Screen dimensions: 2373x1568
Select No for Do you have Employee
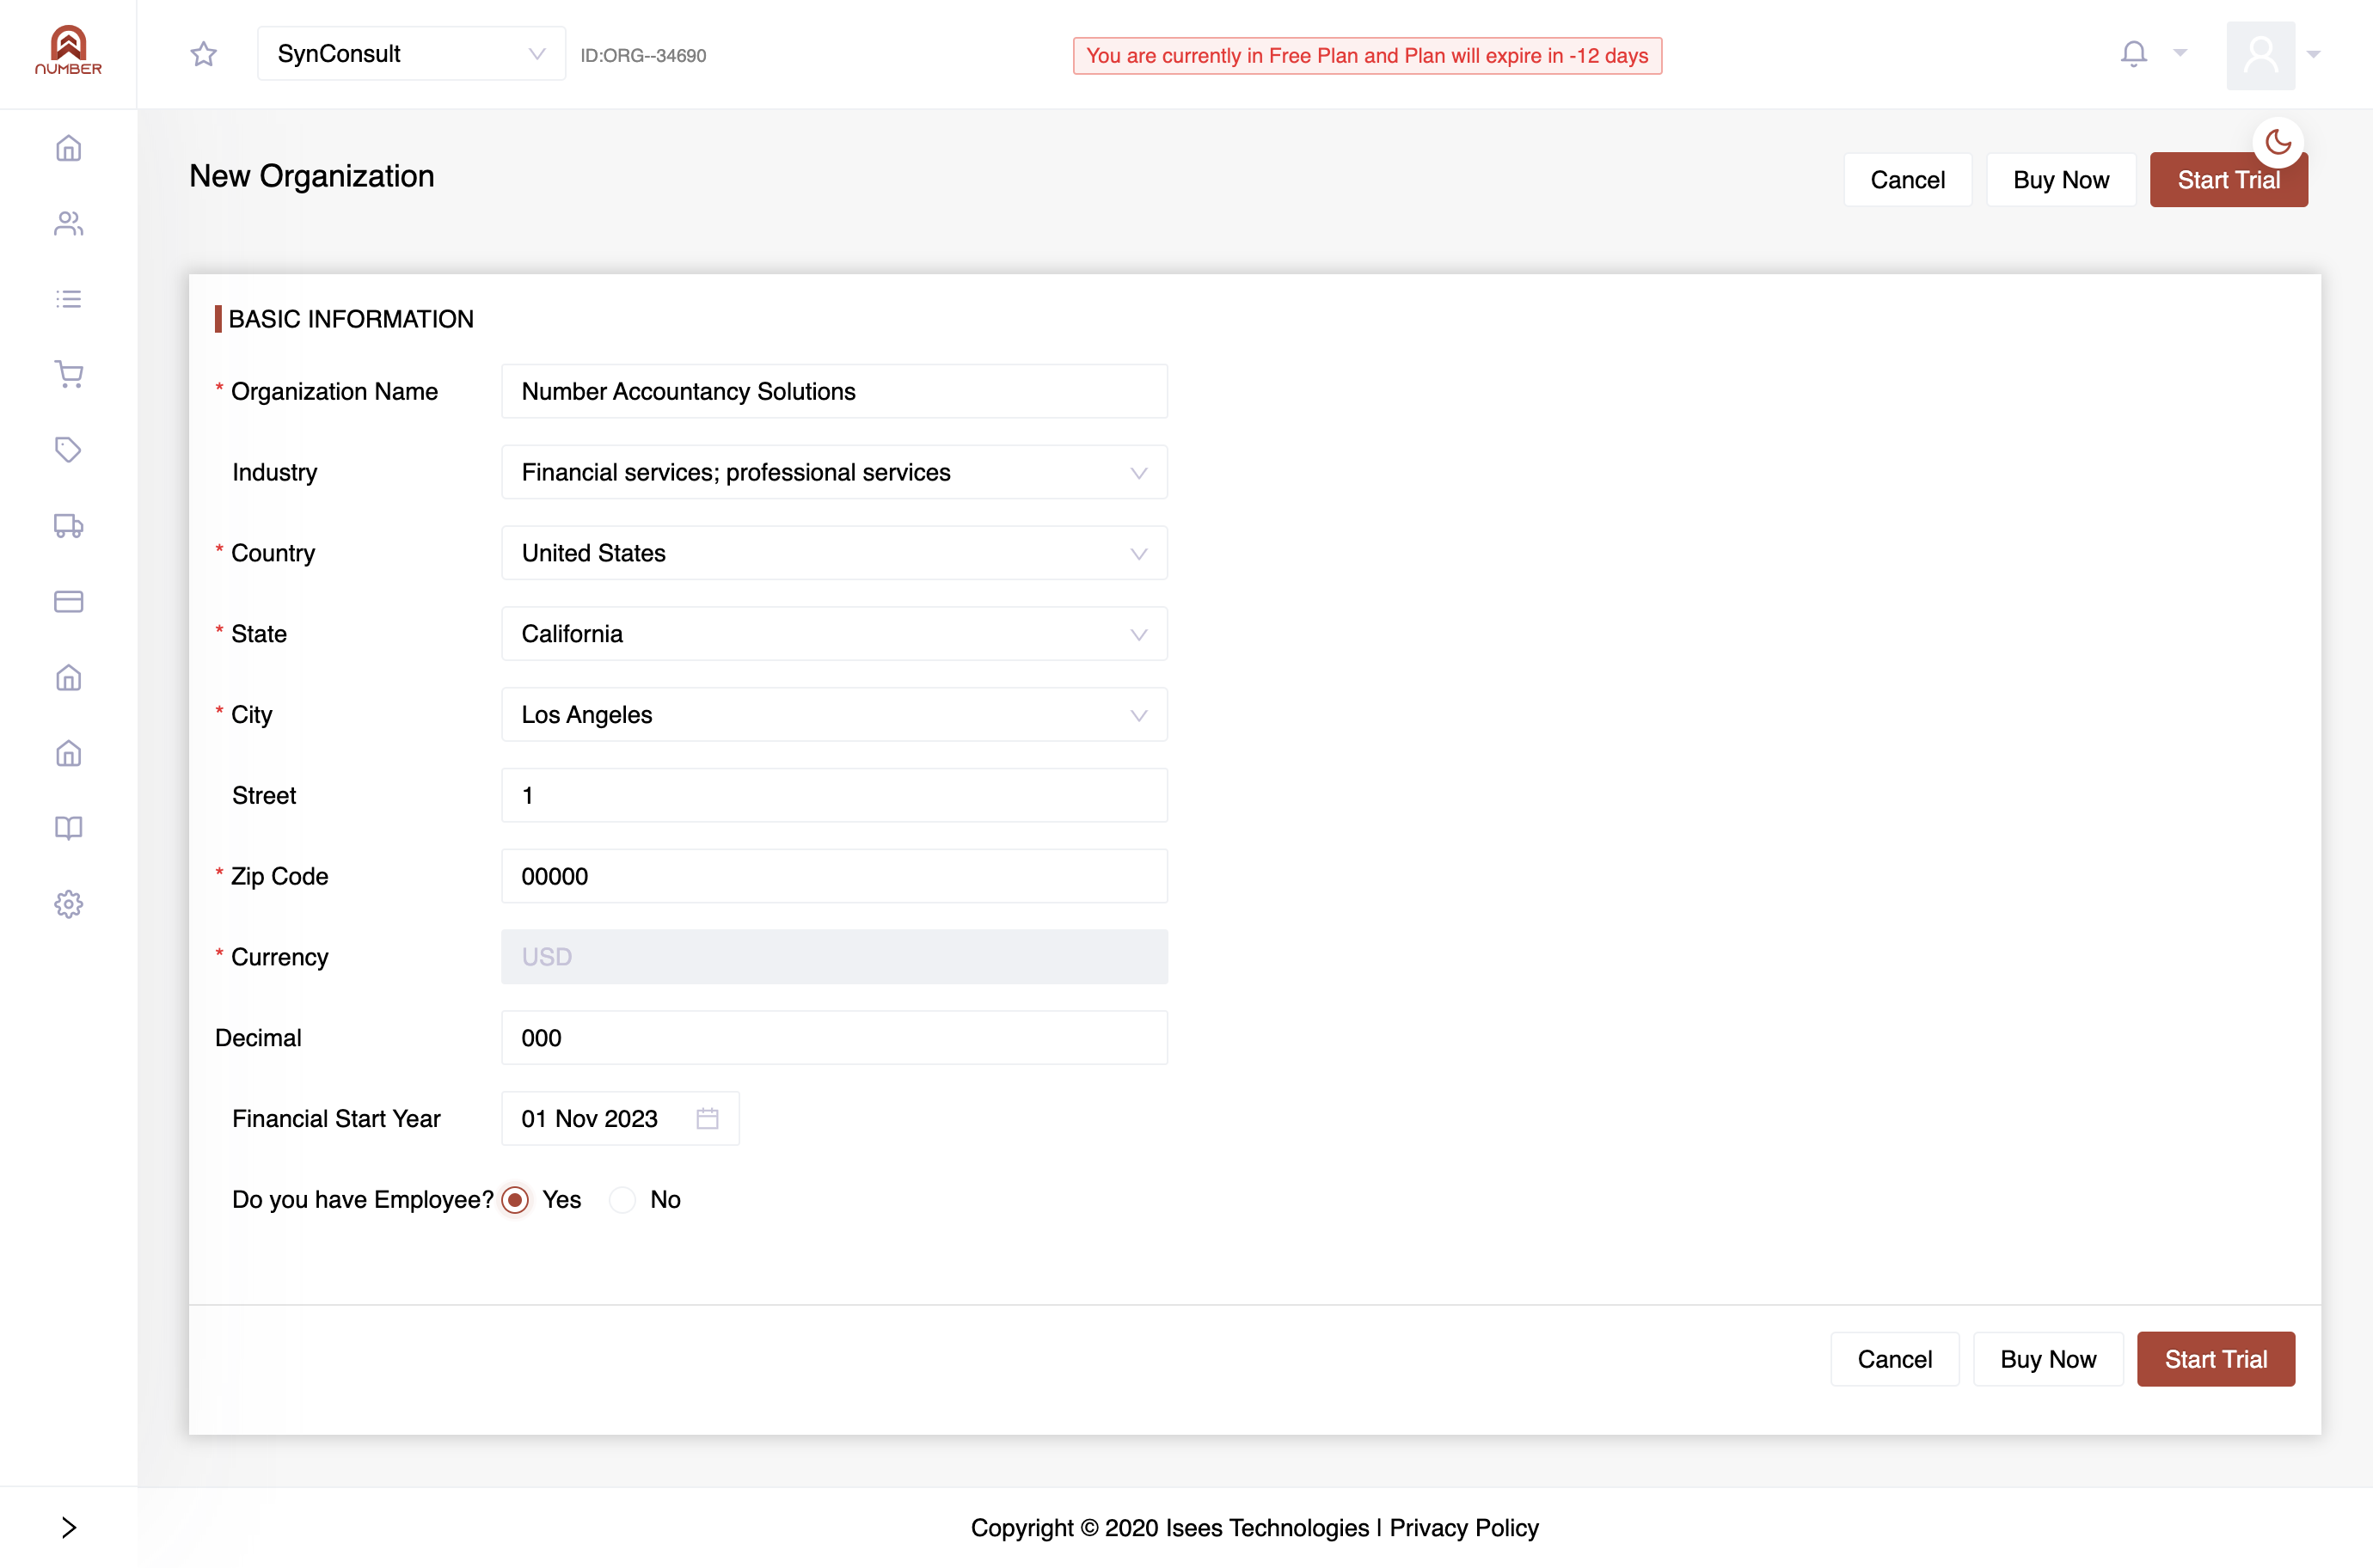(622, 1199)
